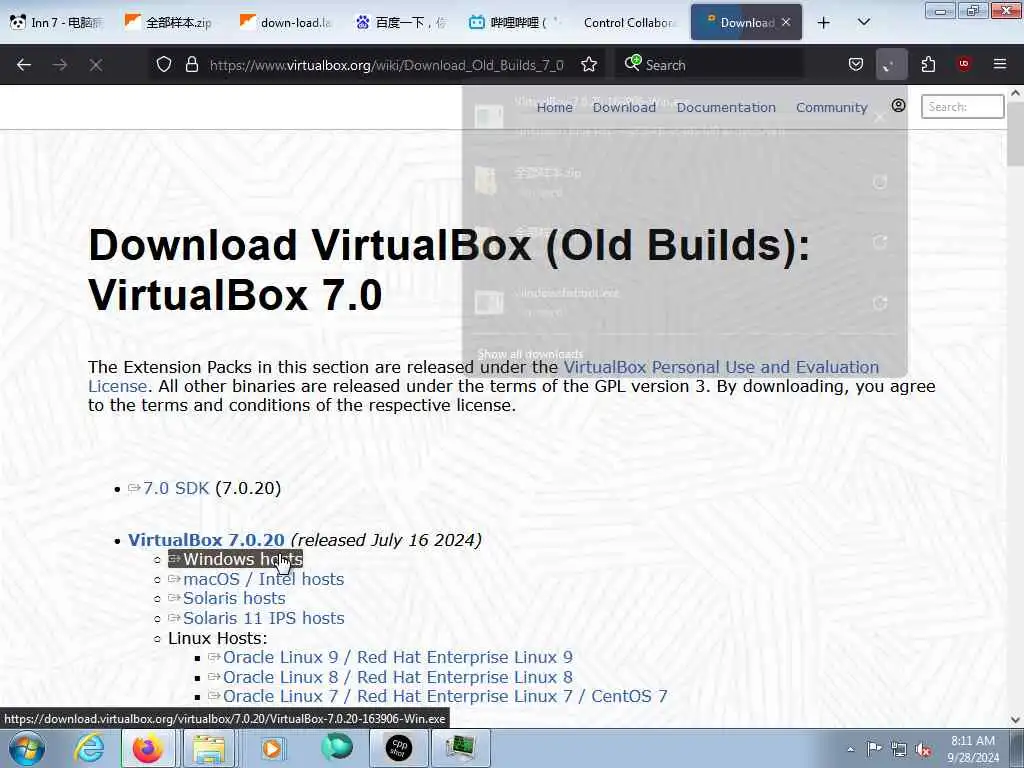Screen dimensions: 1024x768
Task: Open the VirtualBox 7.0.20 changelog link
Action: coord(206,540)
